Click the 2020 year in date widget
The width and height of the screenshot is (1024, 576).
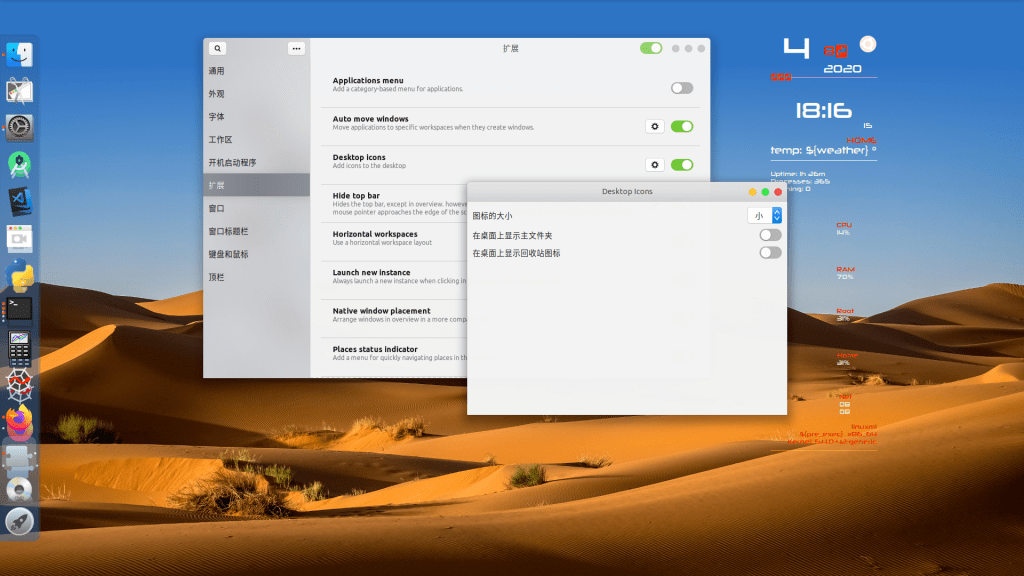click(x=842, y=69)
